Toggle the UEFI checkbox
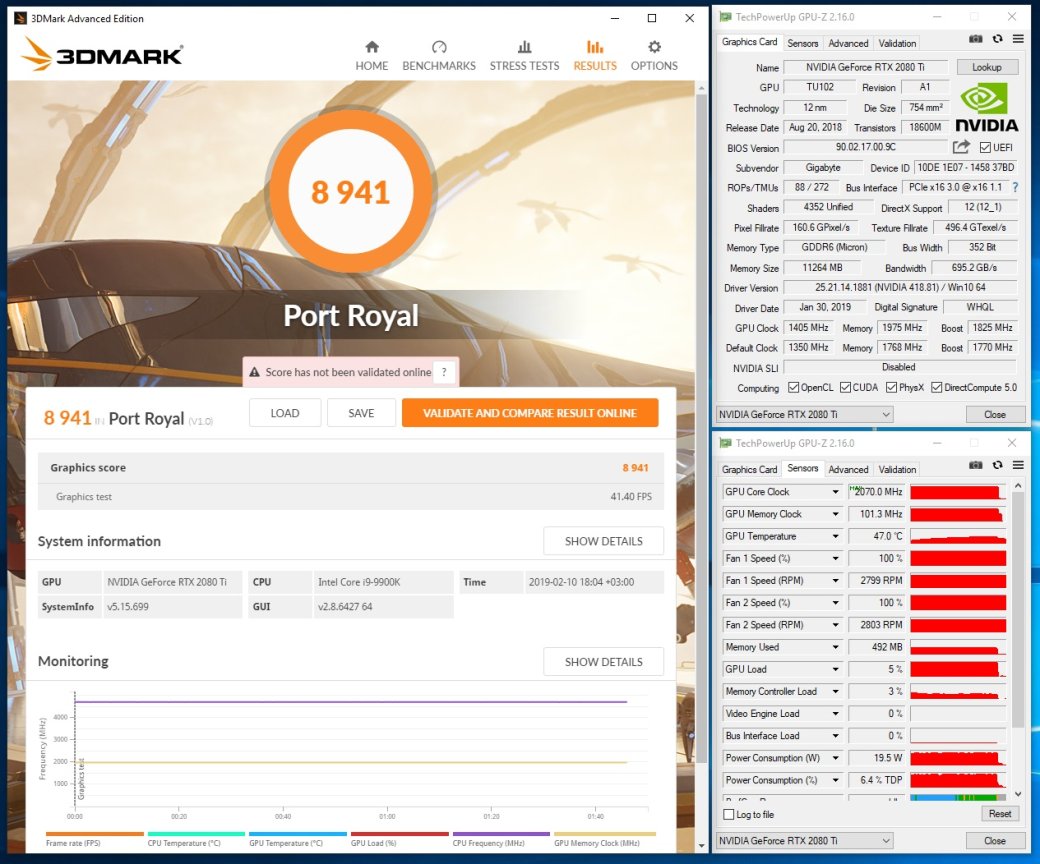The height and width of the screenshot is (864, 1040). [x=985, y=148]
